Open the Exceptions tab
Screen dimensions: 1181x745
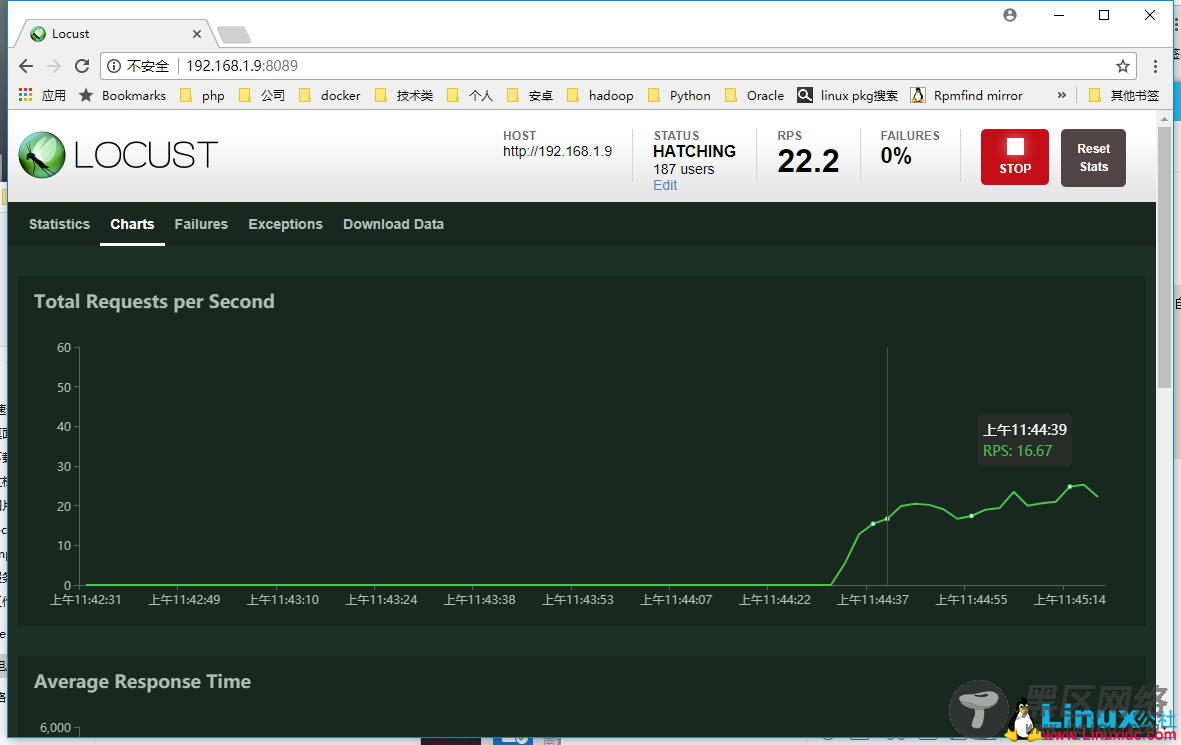(285, 224)
